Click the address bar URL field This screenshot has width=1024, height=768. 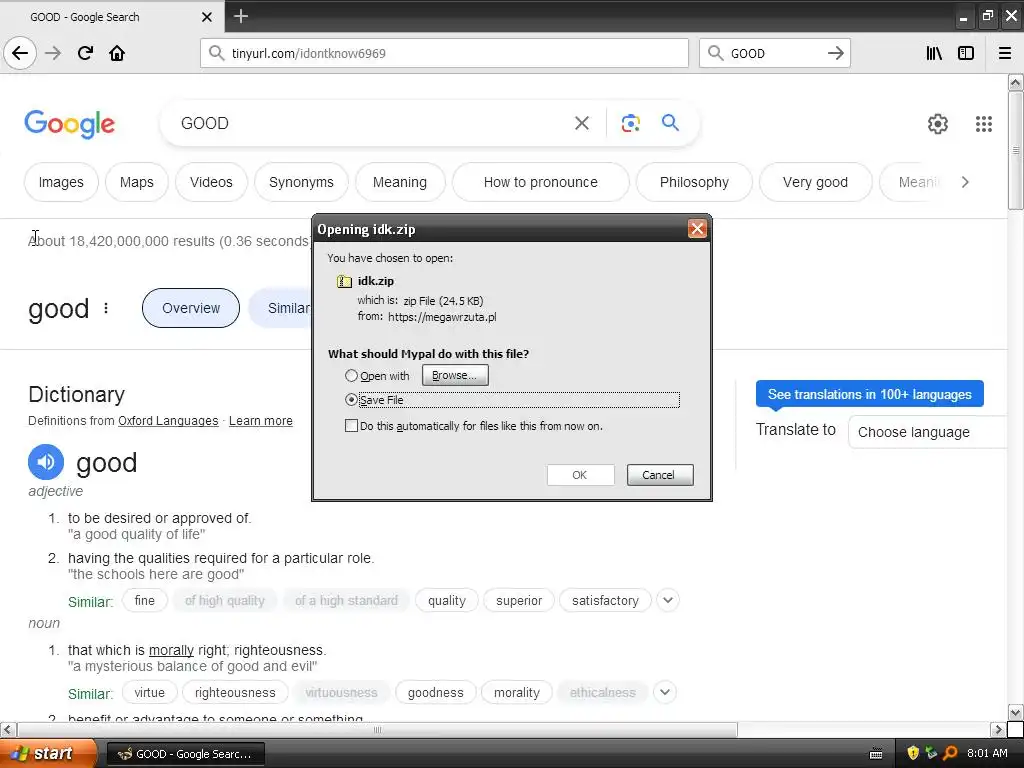coord(444,53)
